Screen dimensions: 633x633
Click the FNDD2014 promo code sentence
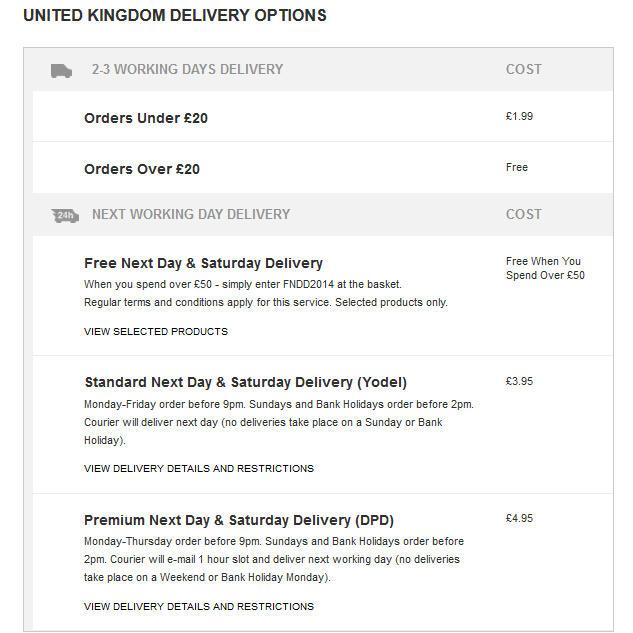coord(243,284)
